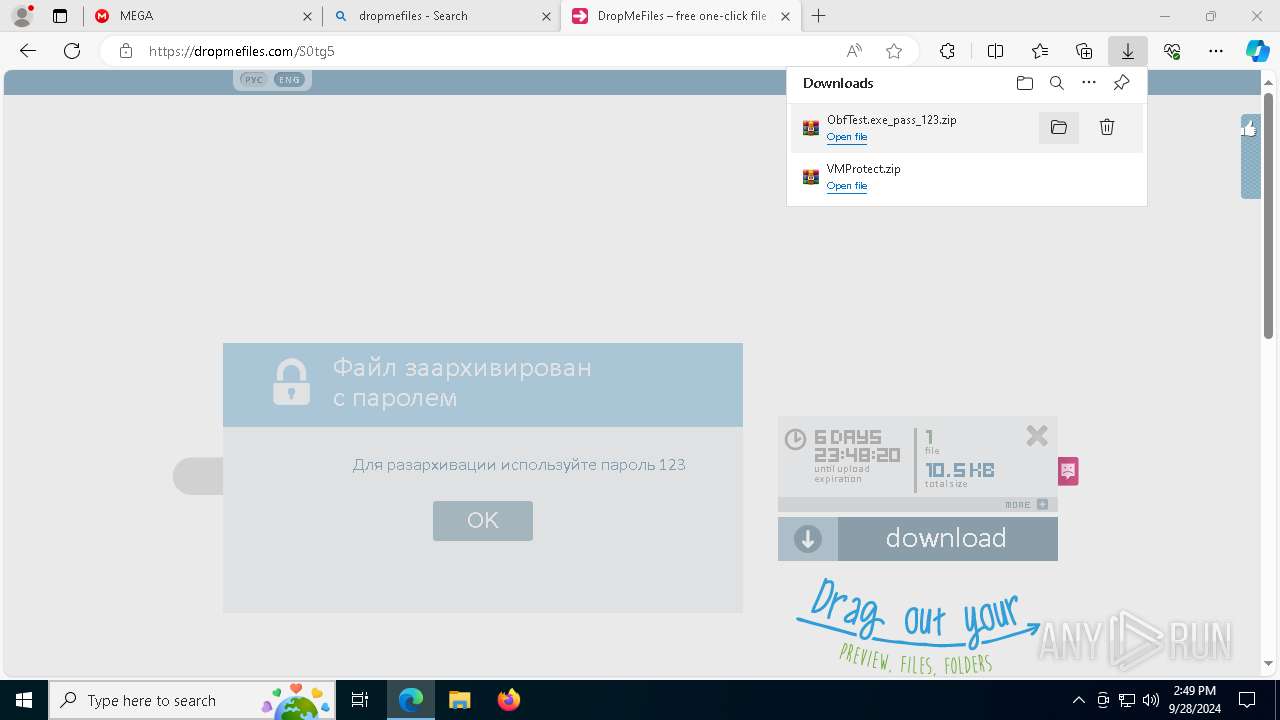Toggle split screen view
This screenshot has height=720, width=1280.
click(x=995, y=51)
